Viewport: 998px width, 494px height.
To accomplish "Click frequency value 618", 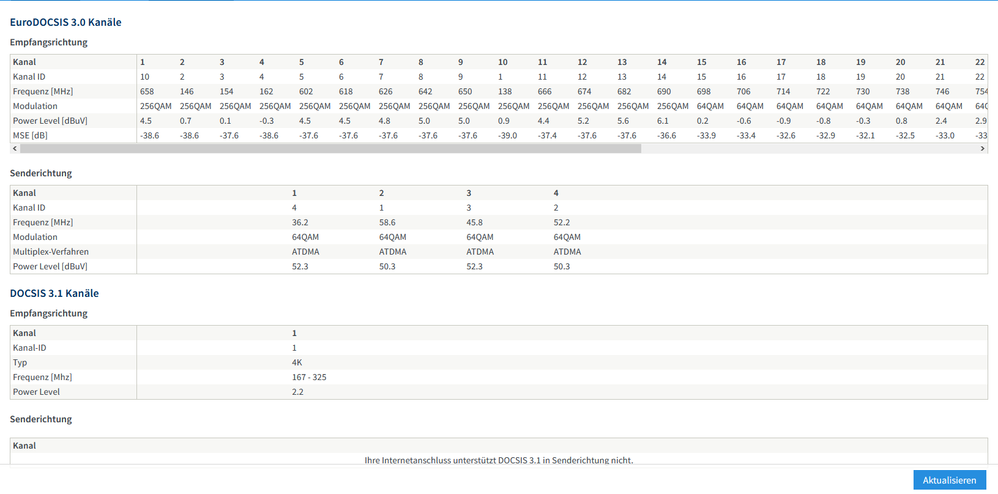I will click(346, 92).
